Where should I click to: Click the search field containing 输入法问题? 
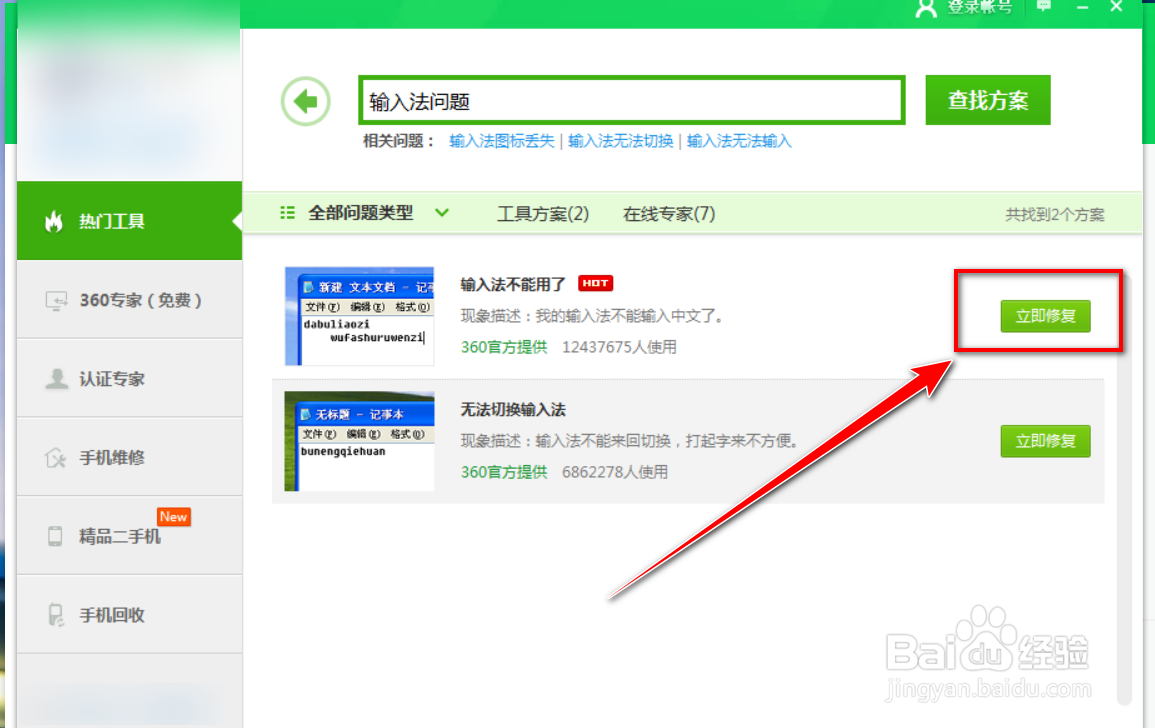point(632,100)
